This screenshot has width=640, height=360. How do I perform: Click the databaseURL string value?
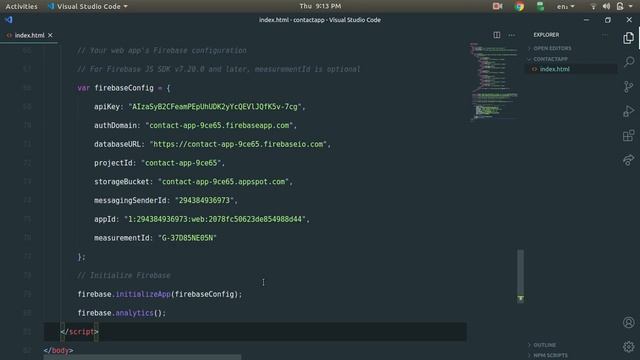click(238, 144)
